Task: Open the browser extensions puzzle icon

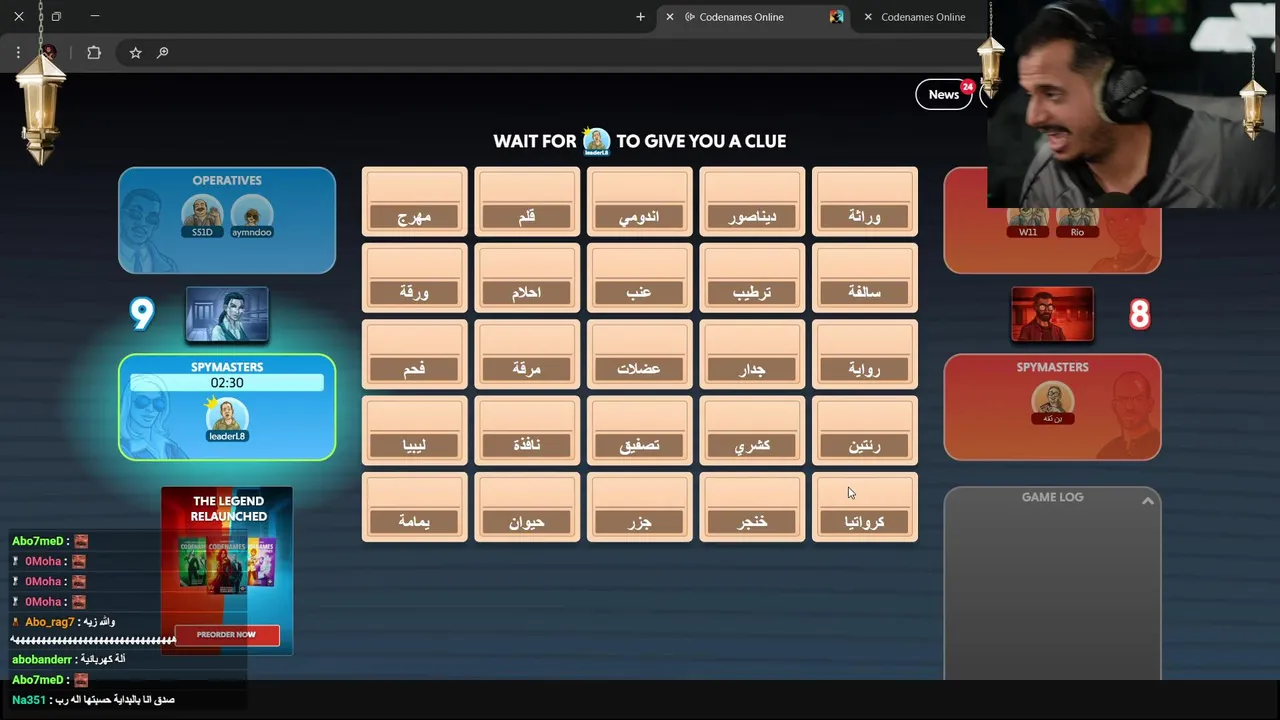Action: point(94,53)
